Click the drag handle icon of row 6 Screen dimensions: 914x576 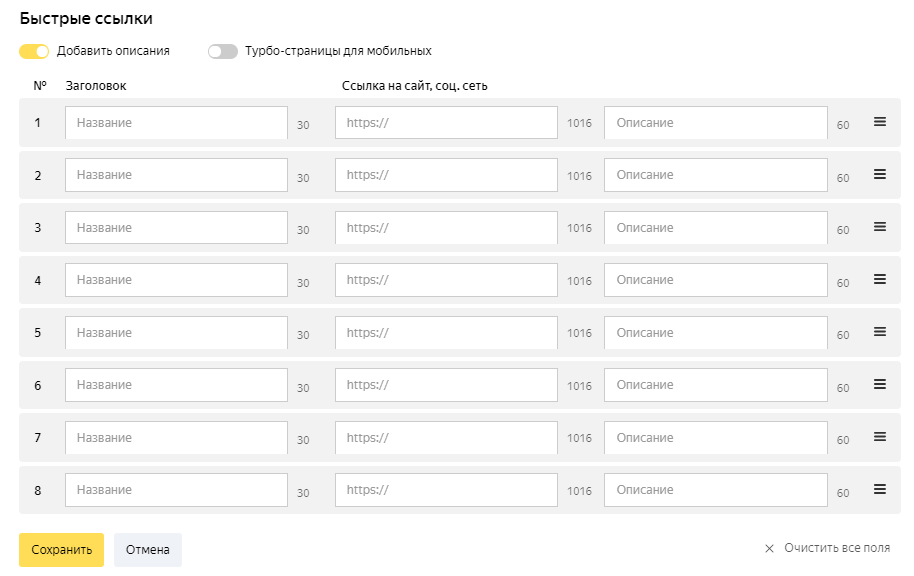click(880, 384)
